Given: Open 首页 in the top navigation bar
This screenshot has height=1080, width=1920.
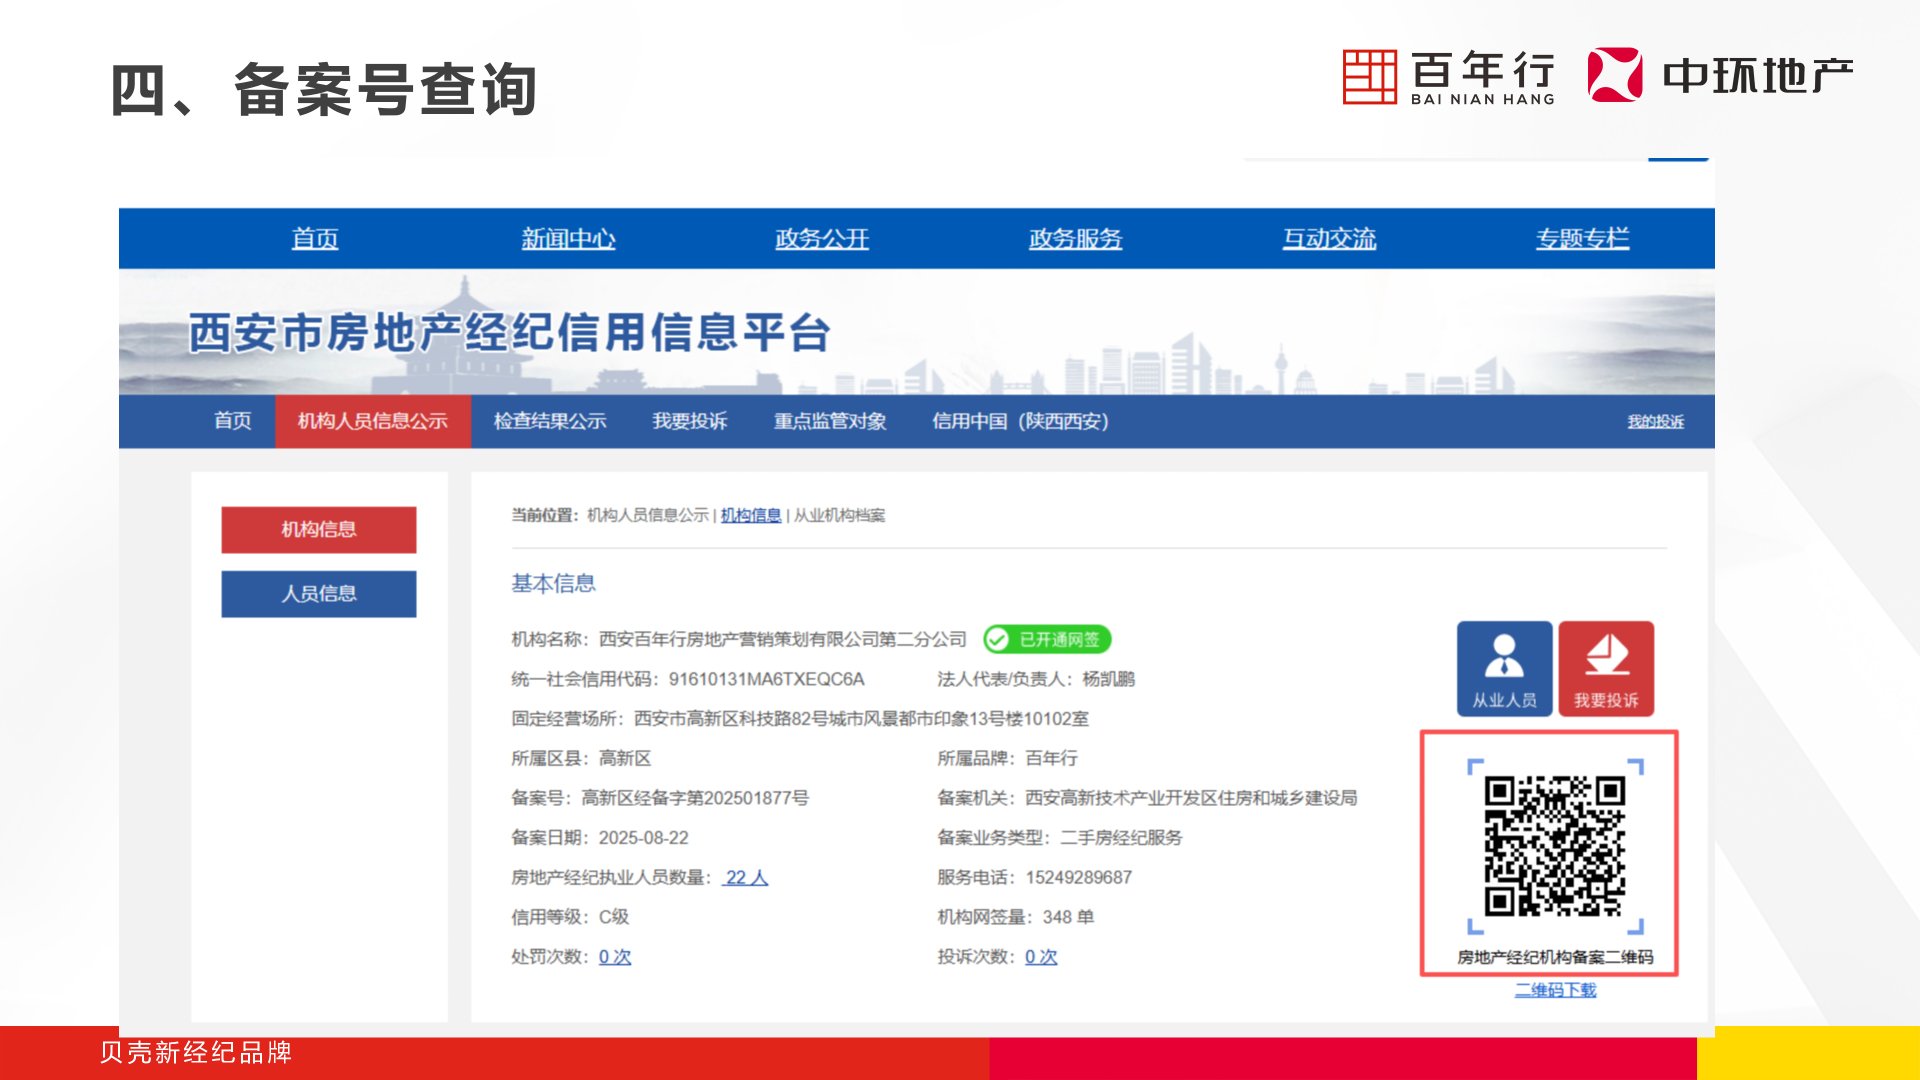Looking at the screenshot, I should click(315, 238).
